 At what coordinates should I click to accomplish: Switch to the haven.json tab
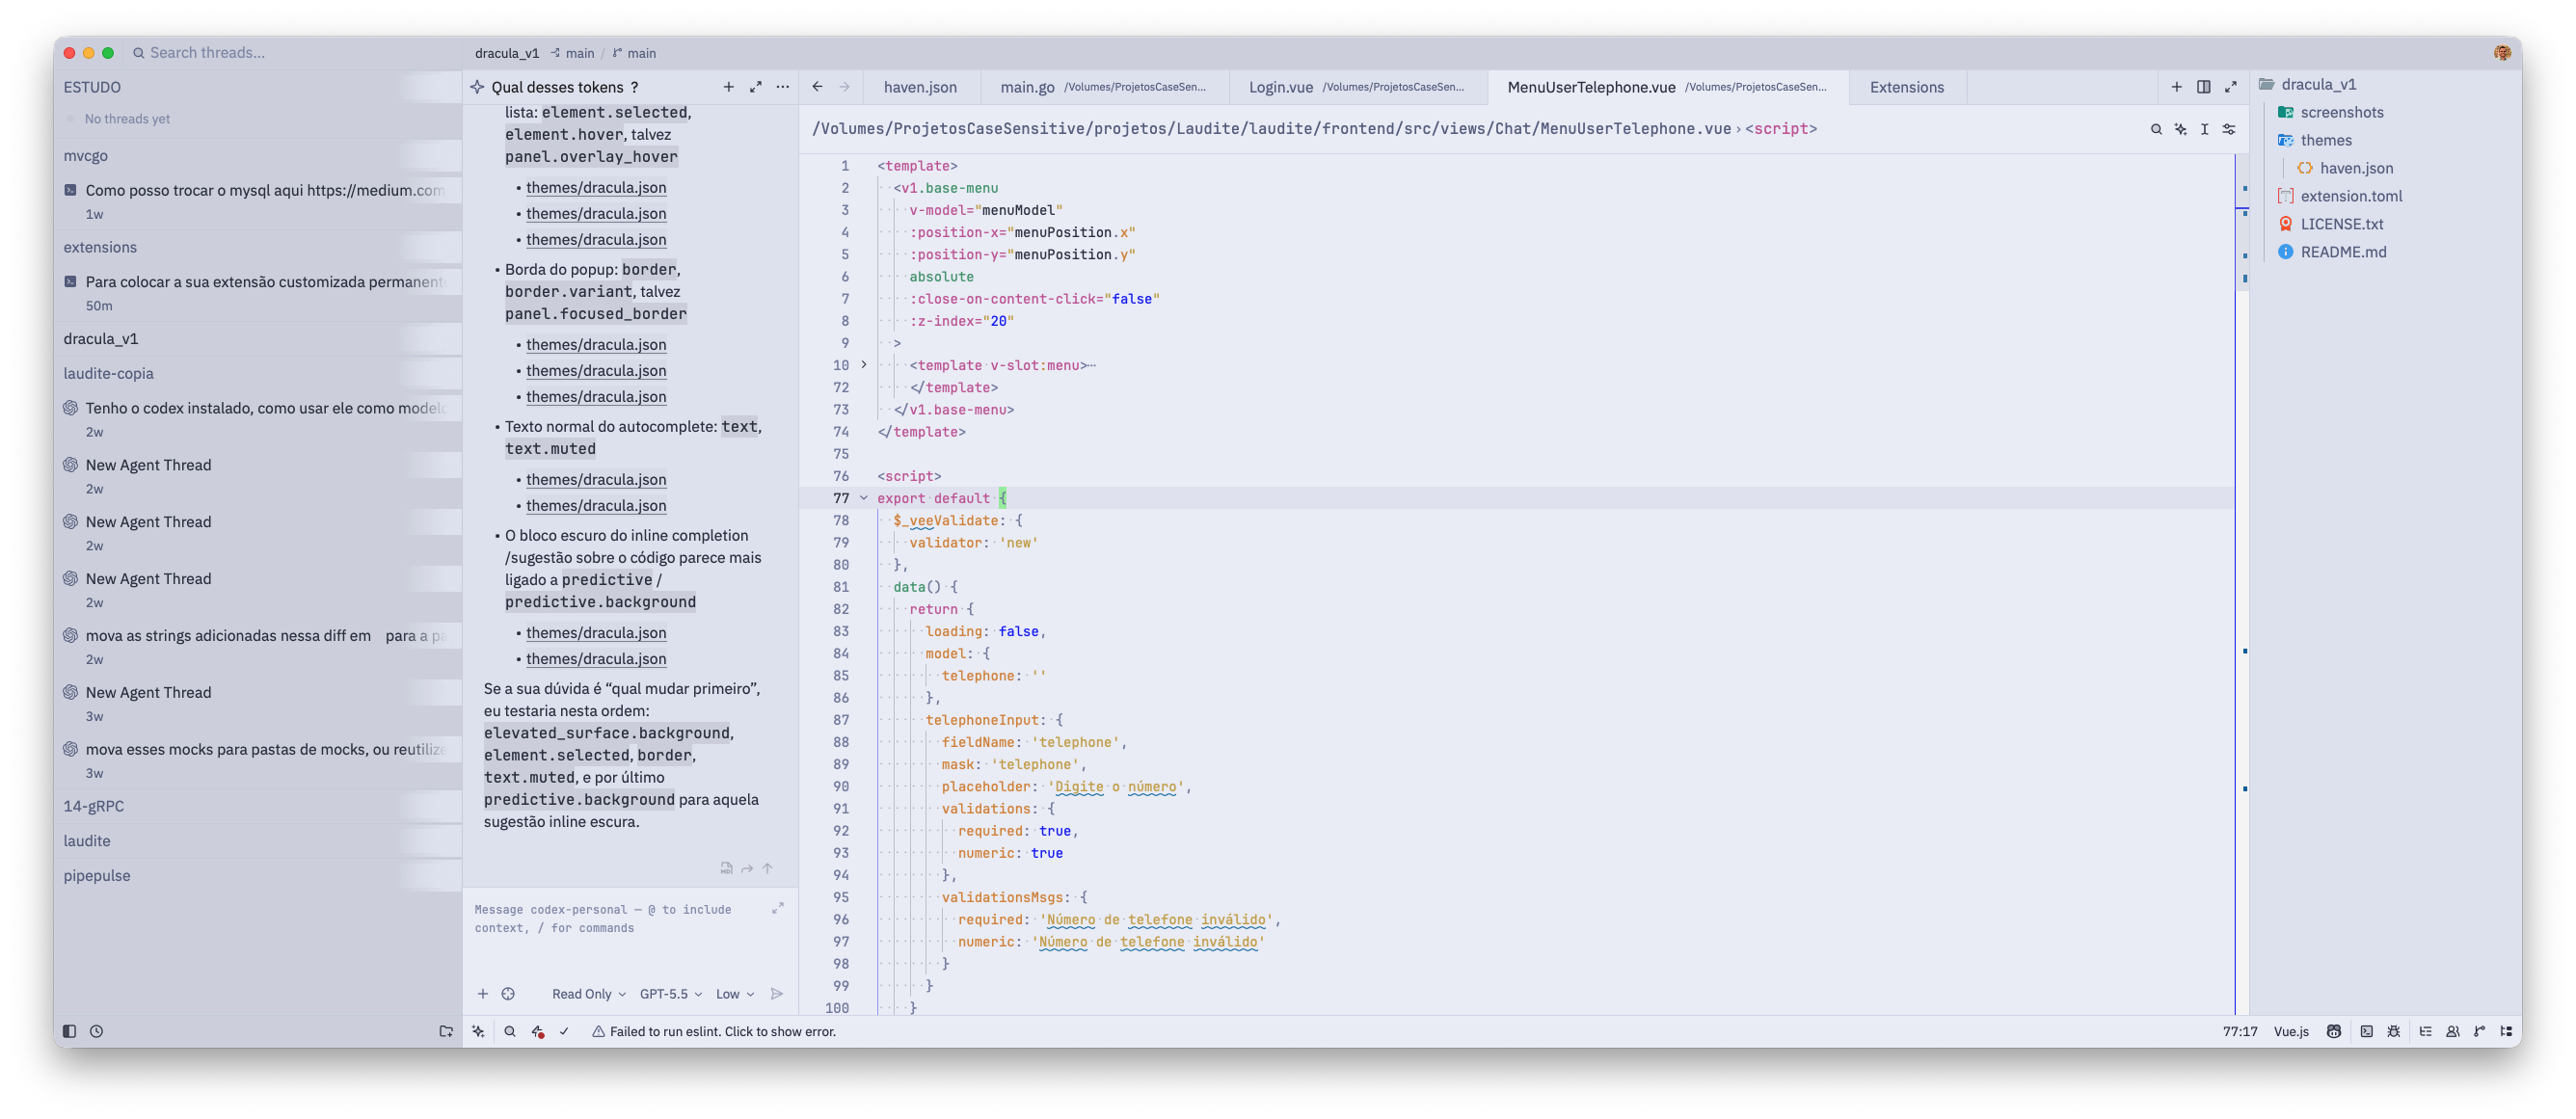[x=920, y=87]
